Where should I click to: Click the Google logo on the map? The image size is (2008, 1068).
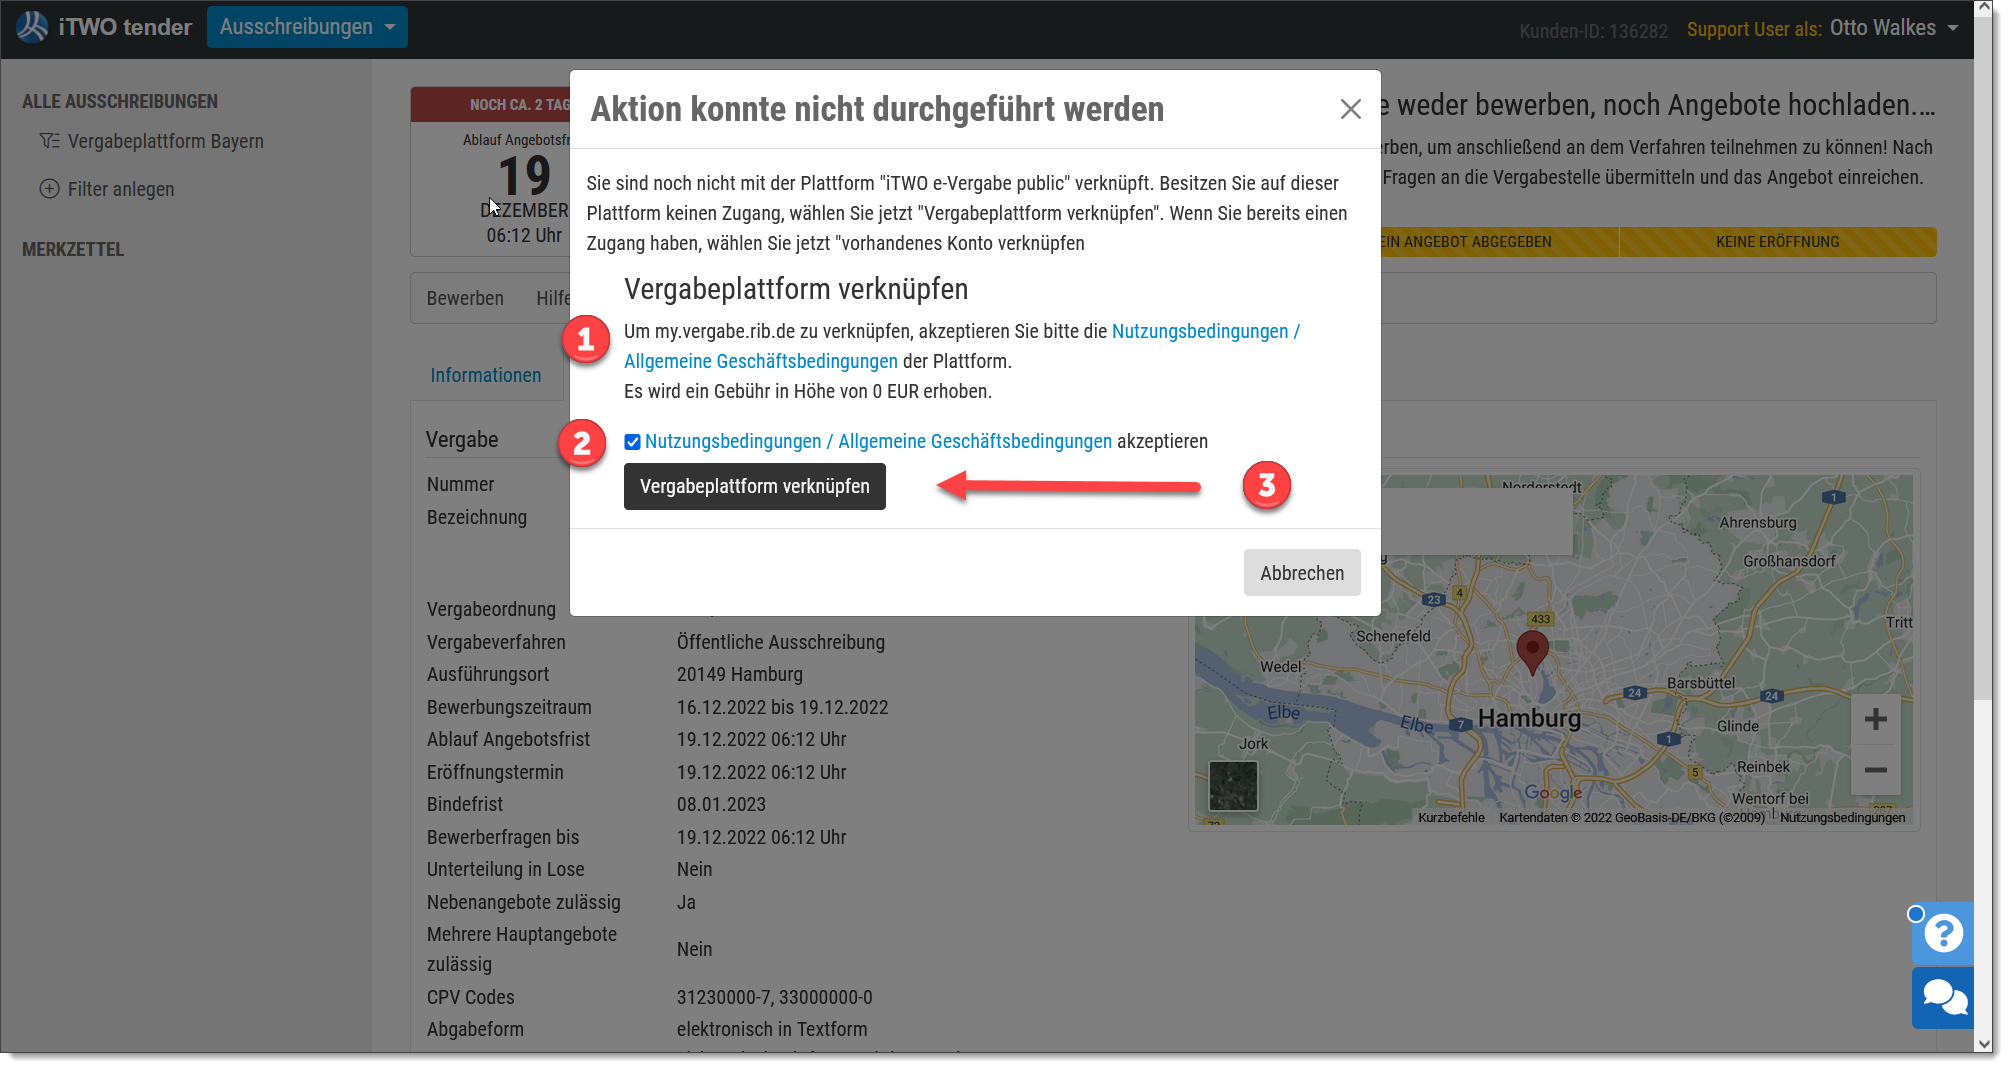coord(1553,793)
